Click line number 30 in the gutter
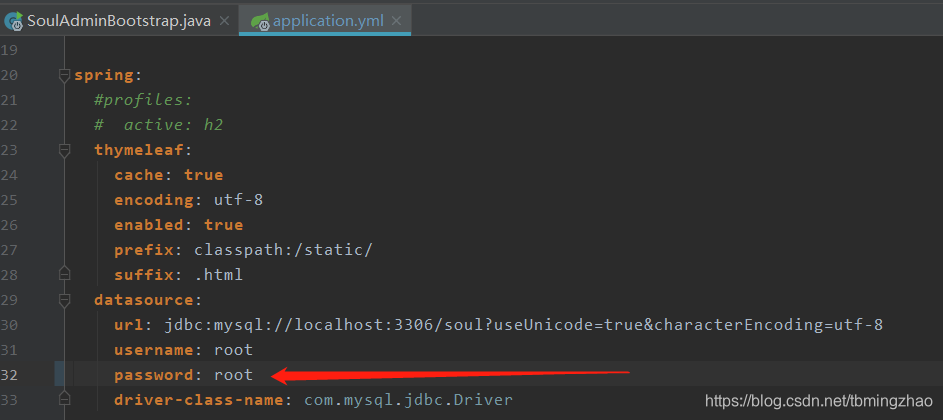The image size is (943, 420). coord(9,325)
